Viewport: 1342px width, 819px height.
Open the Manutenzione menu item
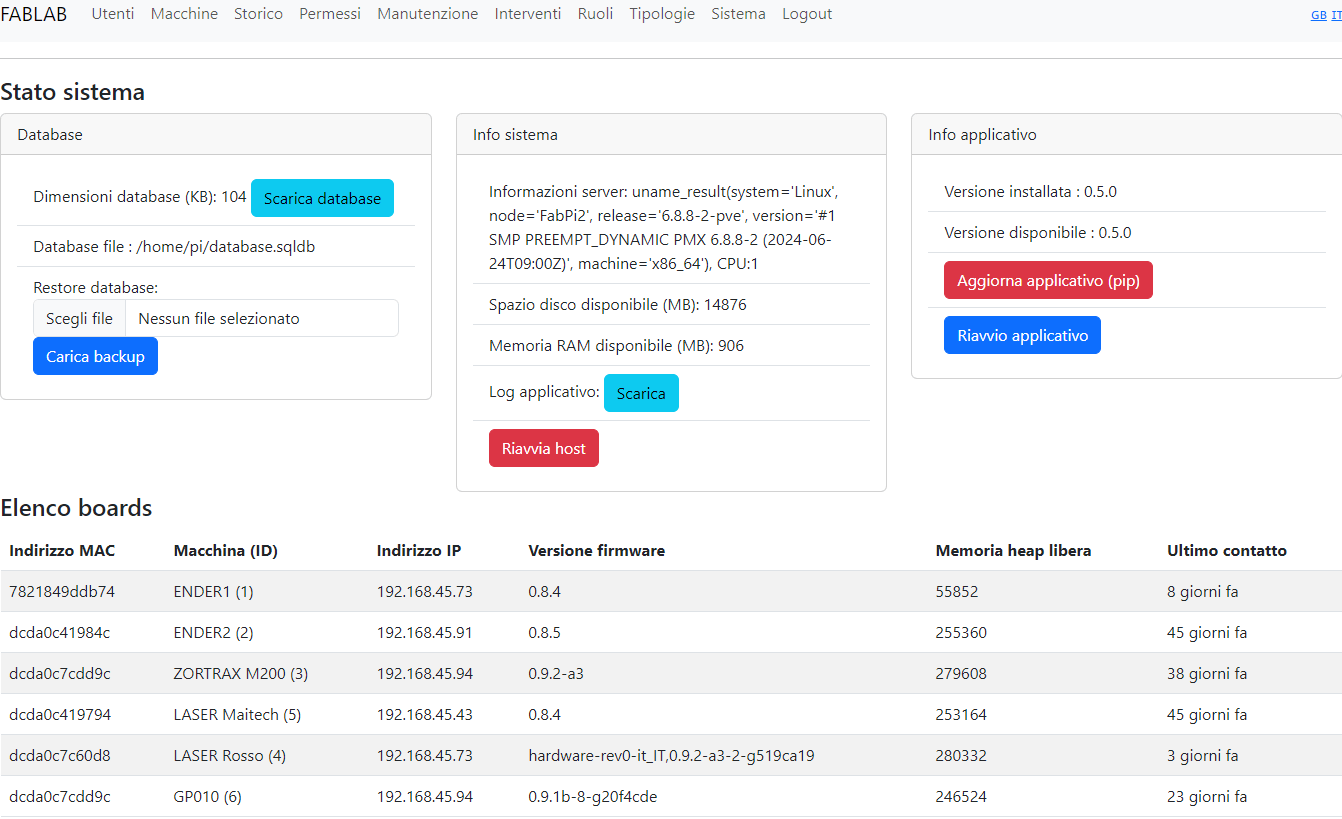[428, 14]
